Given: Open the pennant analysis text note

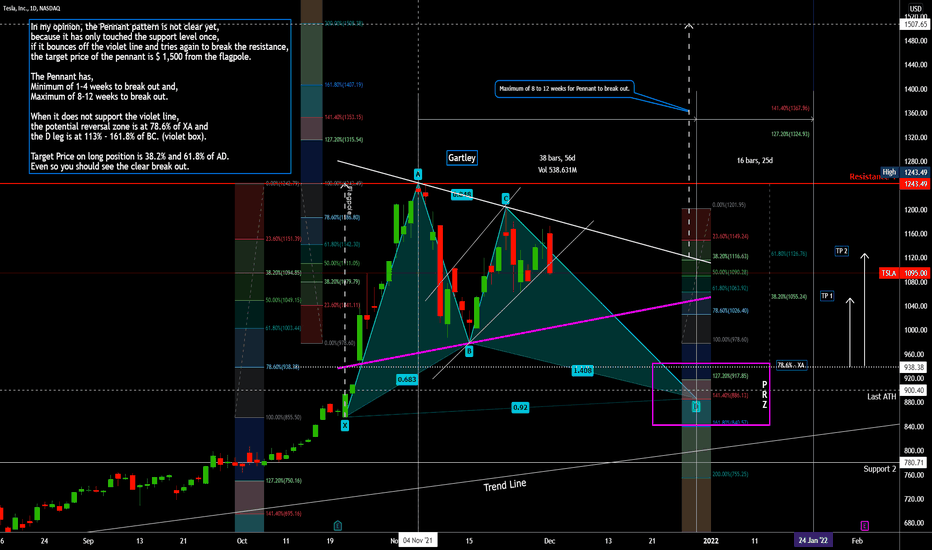Looking at the screenshot, I should pyautogui.click(x=160, y=96).
